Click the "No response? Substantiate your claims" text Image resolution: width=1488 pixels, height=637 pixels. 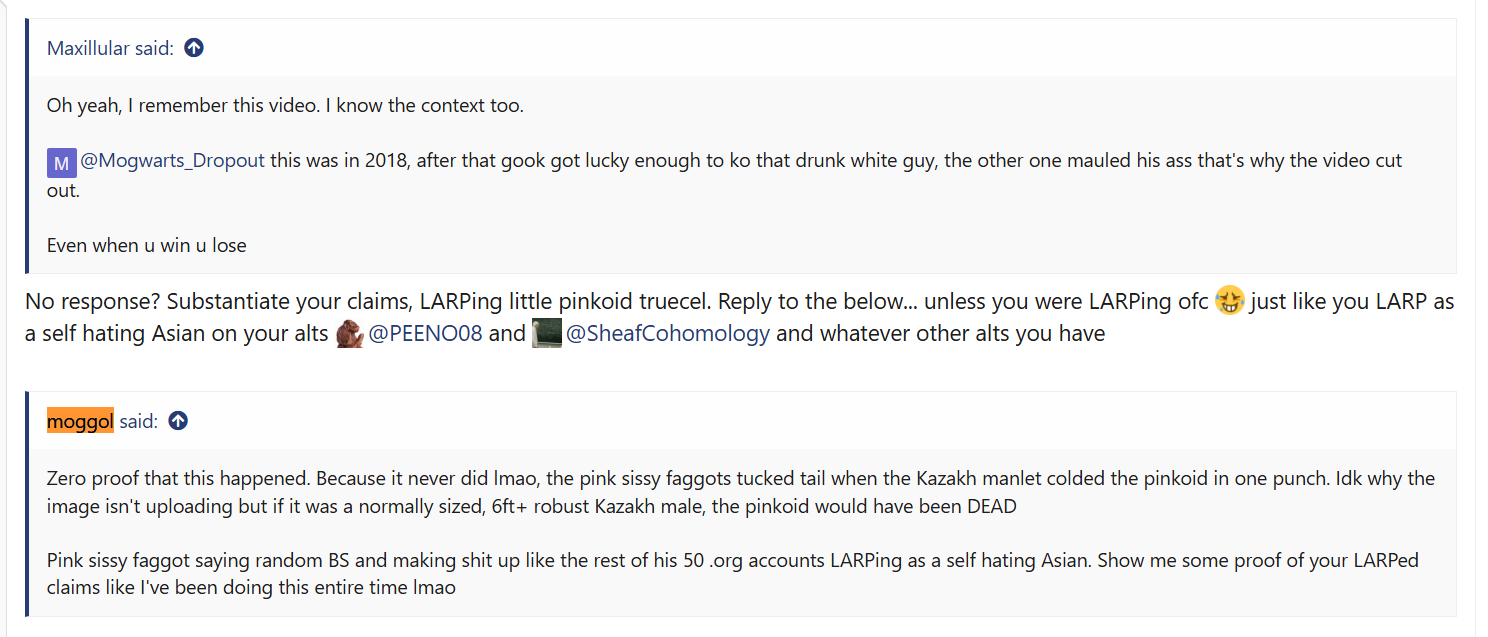(200, 302)
